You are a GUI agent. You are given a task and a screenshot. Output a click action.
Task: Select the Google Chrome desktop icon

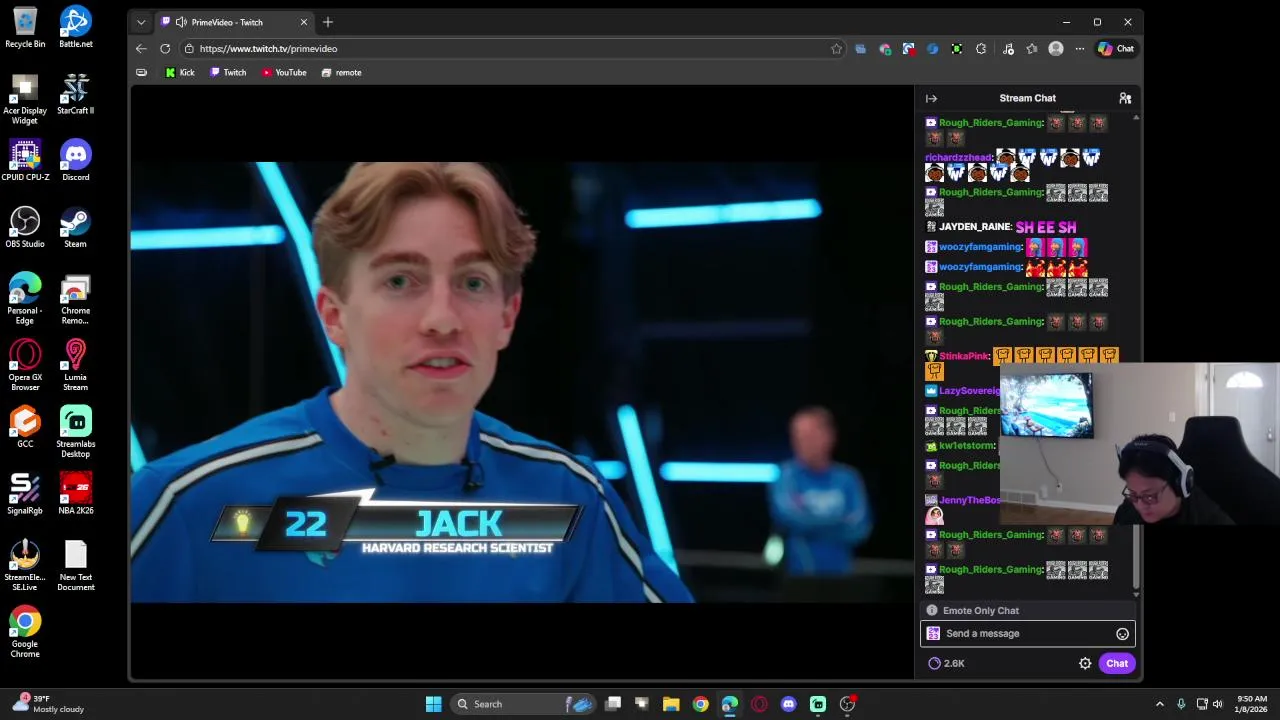click(x=25, y=632)
